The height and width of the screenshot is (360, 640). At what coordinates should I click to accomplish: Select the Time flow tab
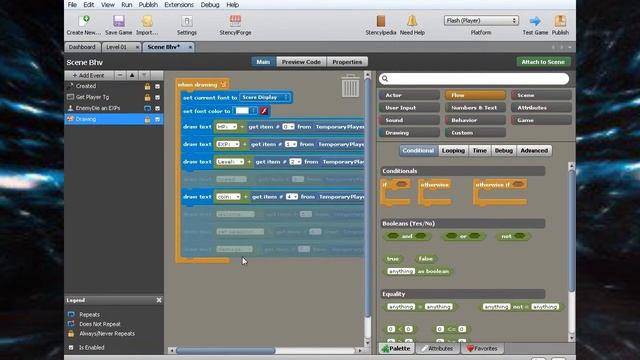pos(480,151)
